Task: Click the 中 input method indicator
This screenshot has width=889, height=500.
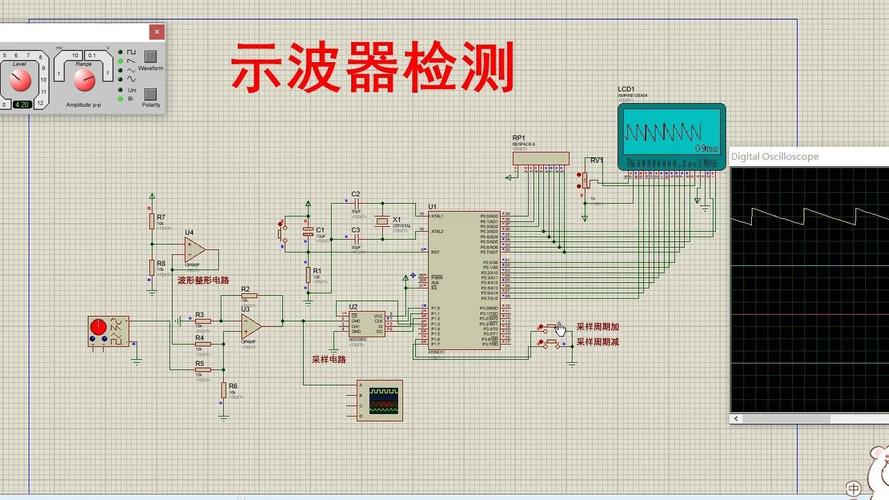Action: tap(853, 488)
